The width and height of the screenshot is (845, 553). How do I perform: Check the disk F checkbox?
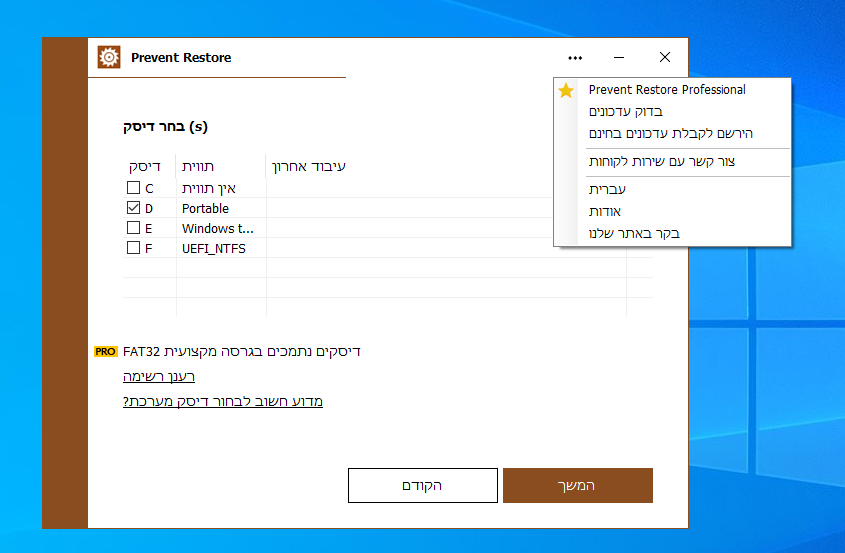(133, 247)
